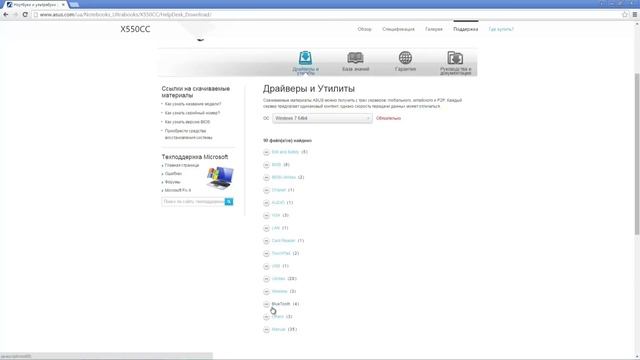Open the Drivers and Utilities download icon

(305, 58)
